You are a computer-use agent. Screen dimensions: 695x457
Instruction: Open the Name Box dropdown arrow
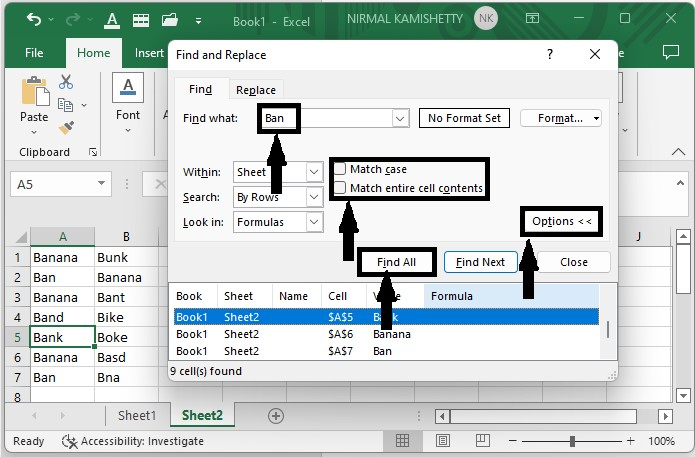102,184
